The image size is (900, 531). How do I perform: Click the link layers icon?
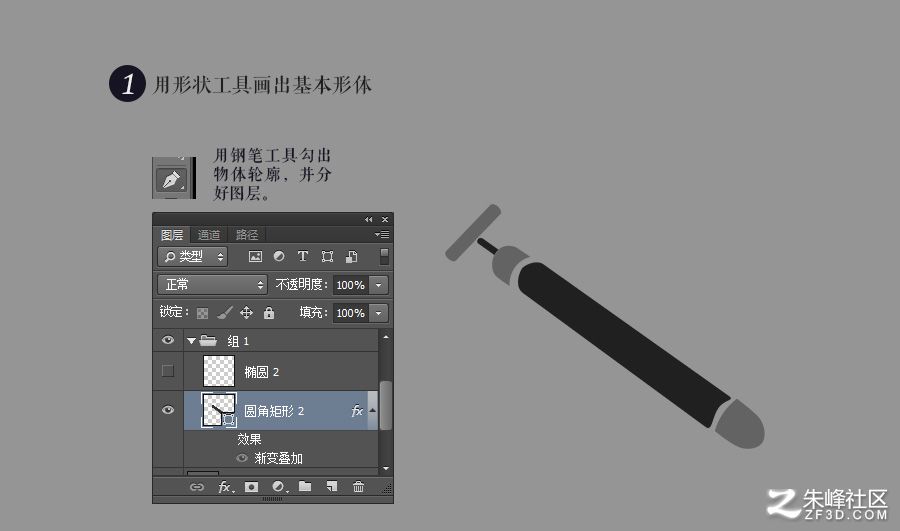click(x=197, y=487)
